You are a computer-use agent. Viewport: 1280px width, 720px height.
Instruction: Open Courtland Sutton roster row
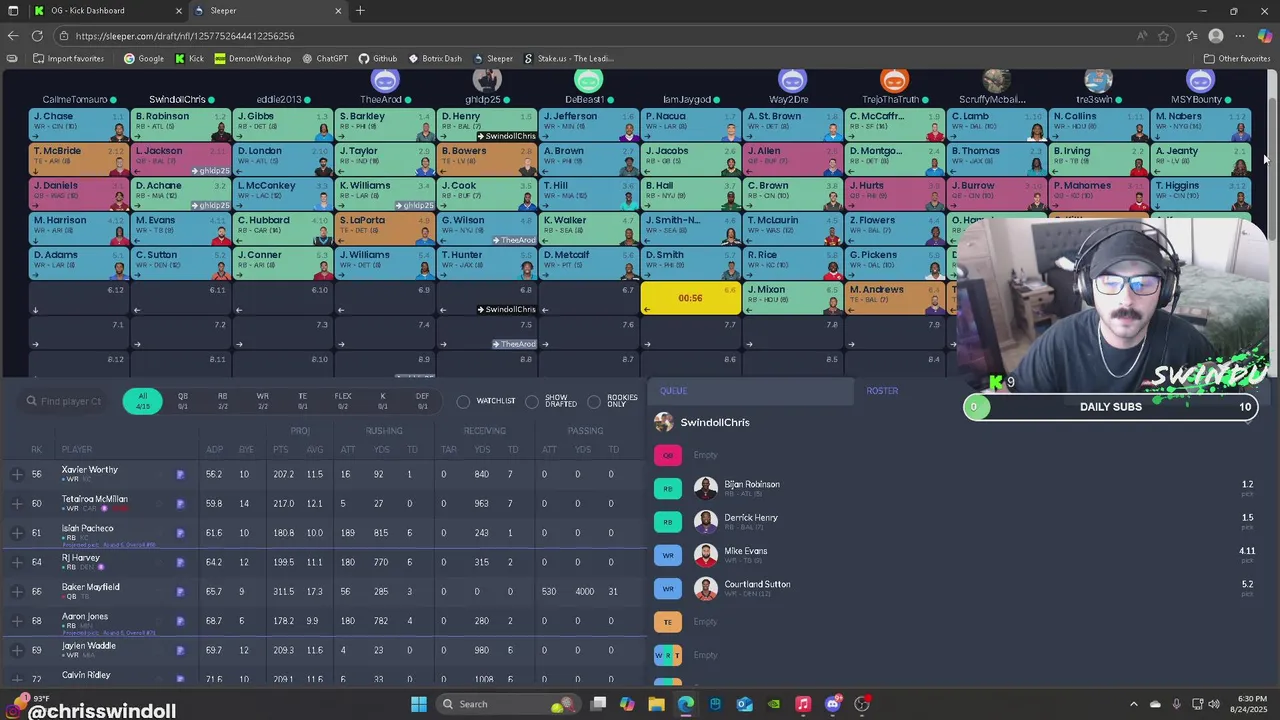[x=955, y=588]
